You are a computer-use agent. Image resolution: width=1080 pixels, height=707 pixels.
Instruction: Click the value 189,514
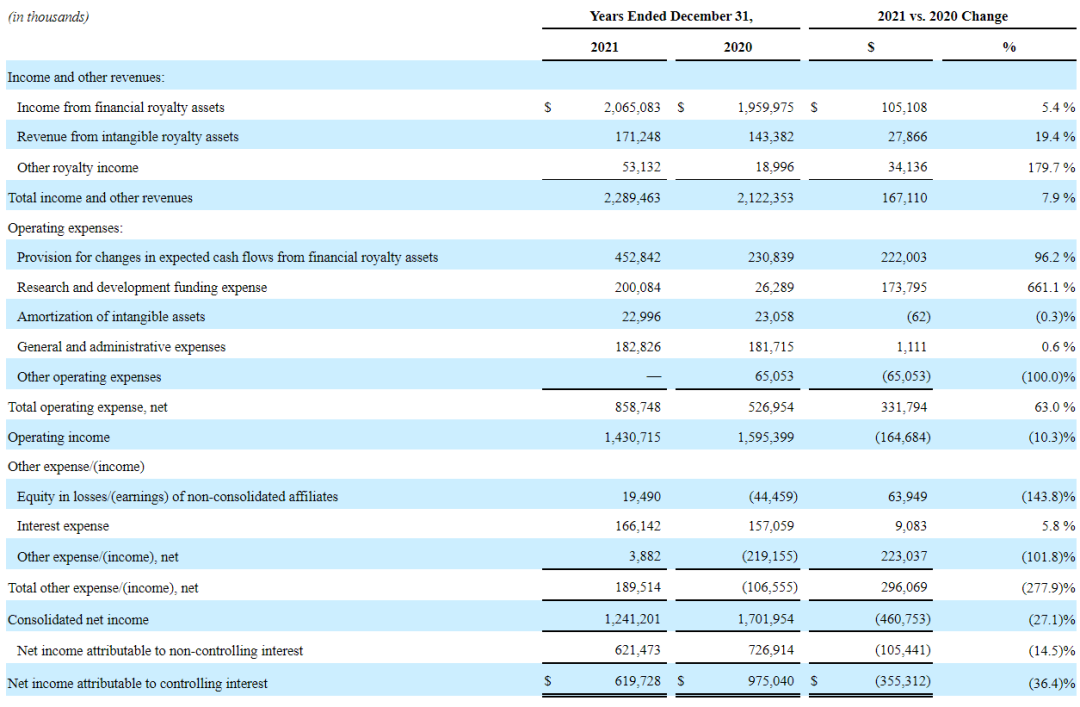[x=638, y=588]
